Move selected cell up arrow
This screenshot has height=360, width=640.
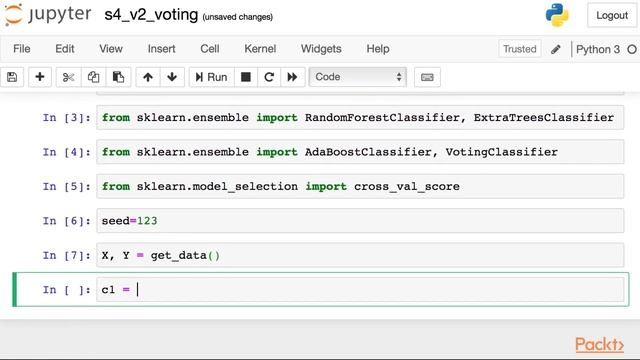click(x=148, y=77)
